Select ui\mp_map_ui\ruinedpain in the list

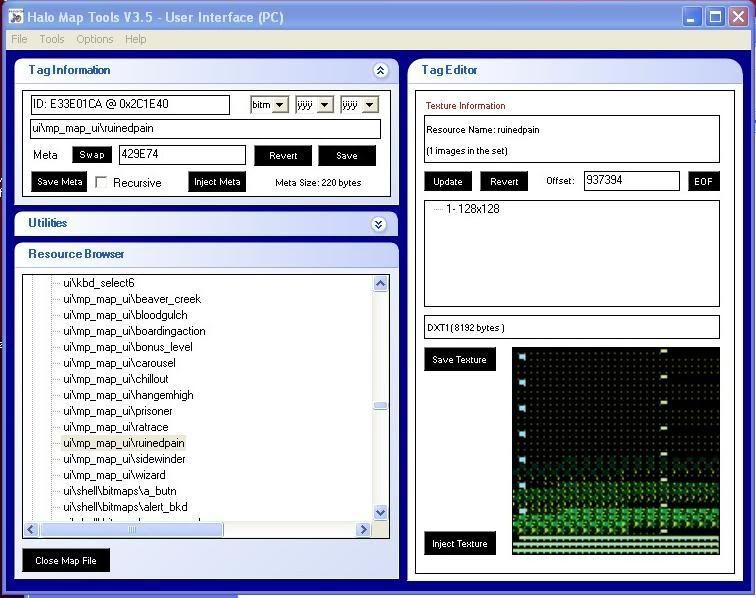[x=123, y=443]
